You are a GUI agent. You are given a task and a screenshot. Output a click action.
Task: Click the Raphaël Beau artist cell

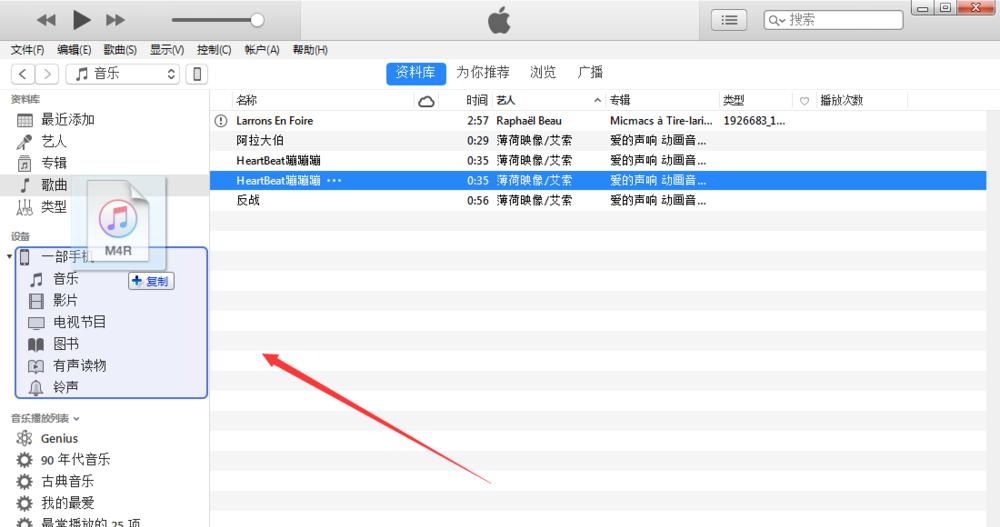[x=529, y=121]
